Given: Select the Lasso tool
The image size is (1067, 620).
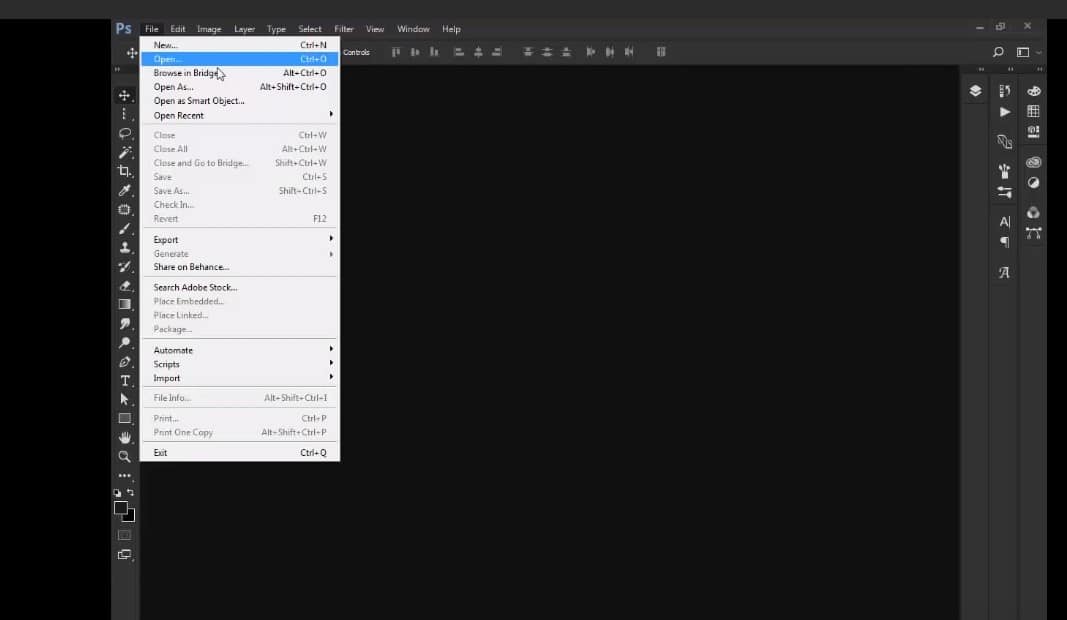Looking at the screenshot, I should tap(125, 133).
